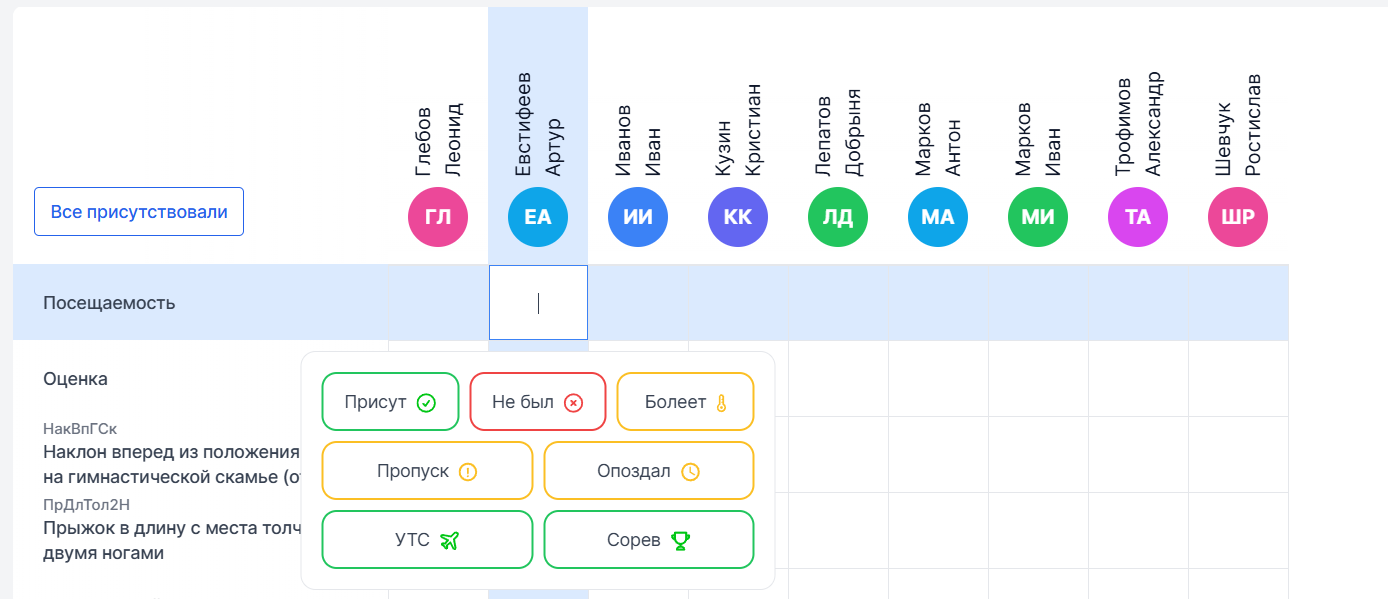Image resolution: width=1388 pixels, height=599 pixels.
Task: Click the clock icon in Опоздал
Action: tap(690, 471)
